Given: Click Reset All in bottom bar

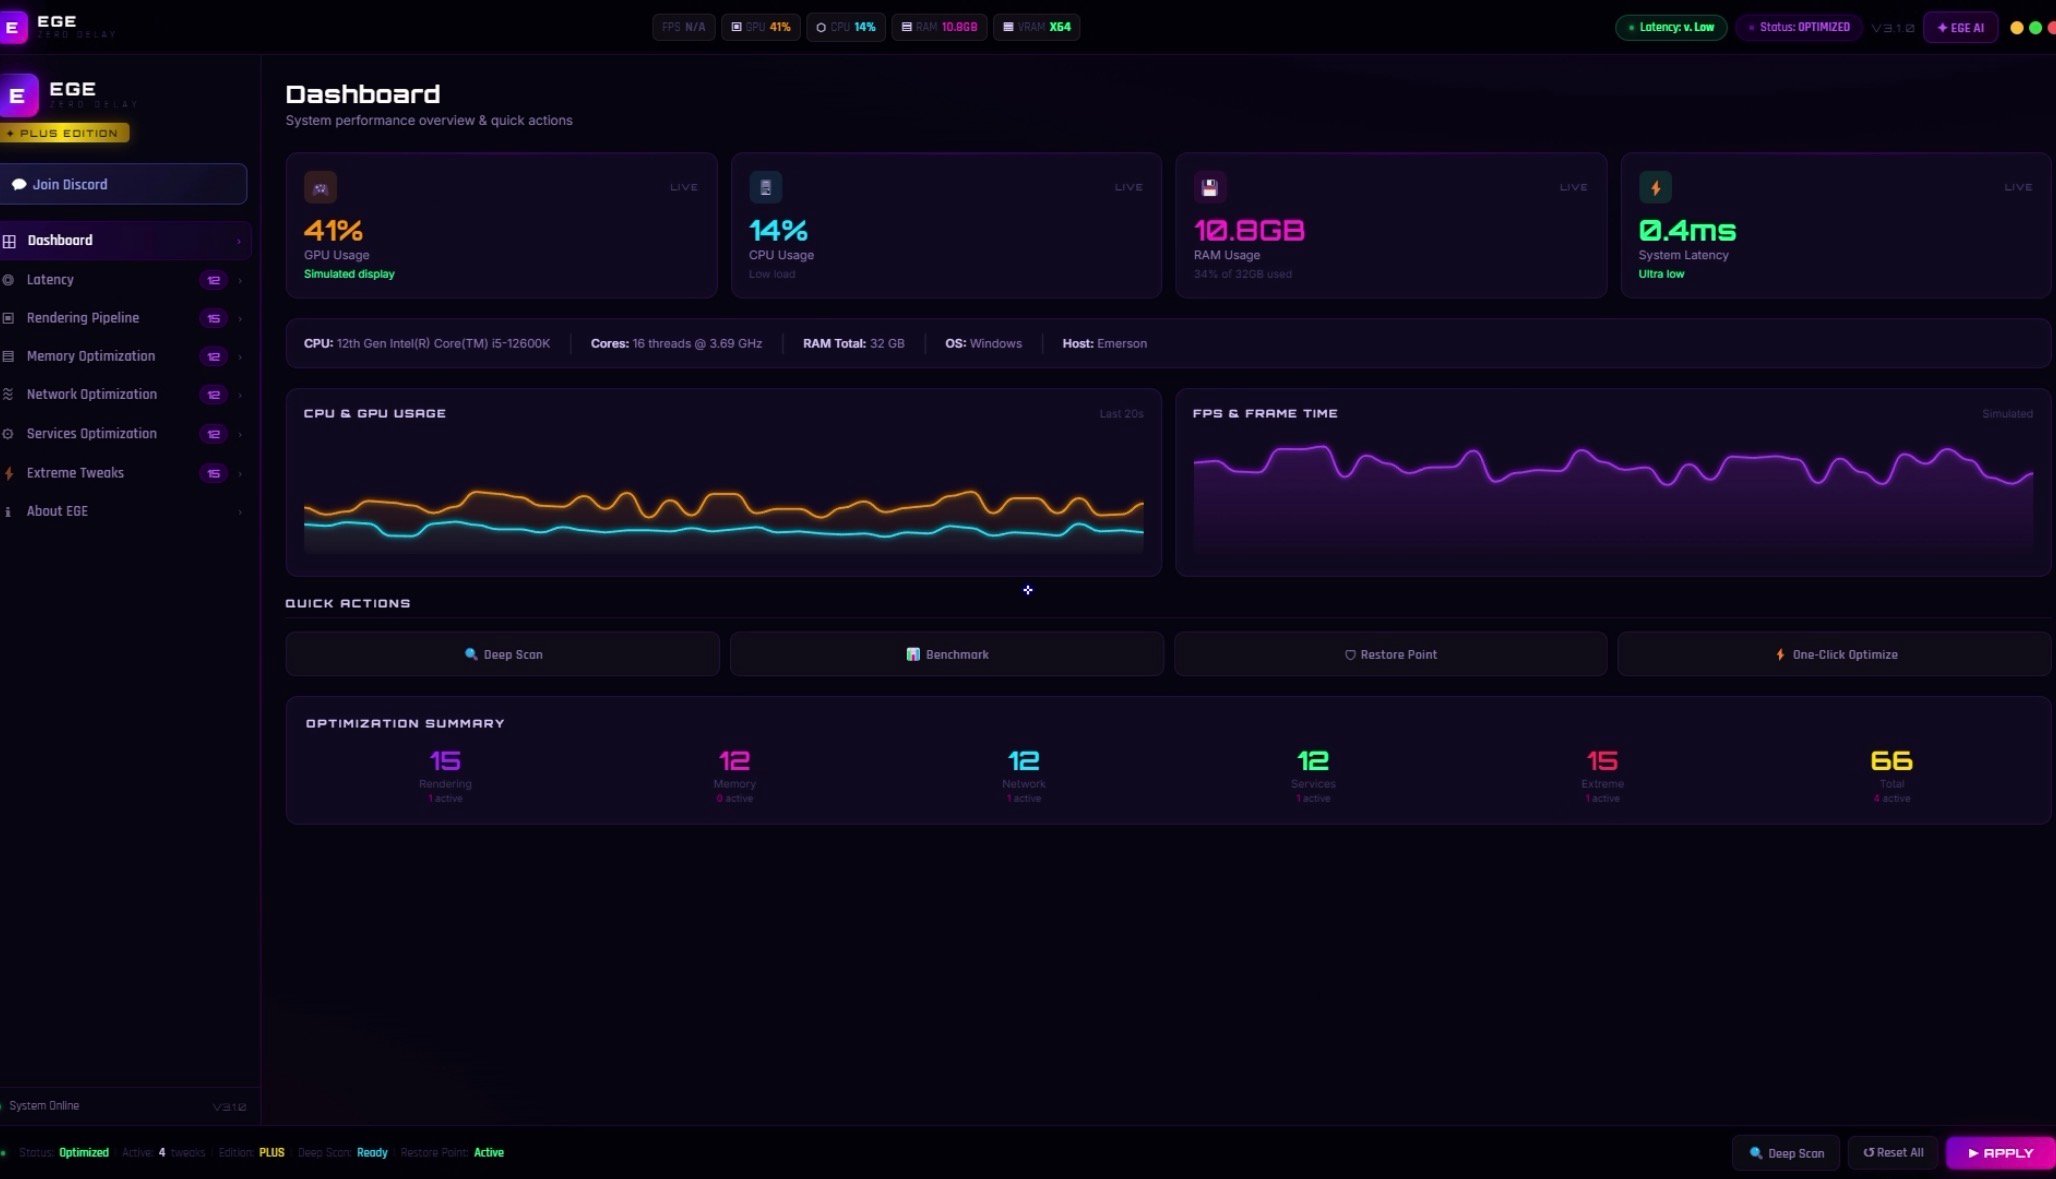Looking at the screenshot, I should point(1893,1153).
